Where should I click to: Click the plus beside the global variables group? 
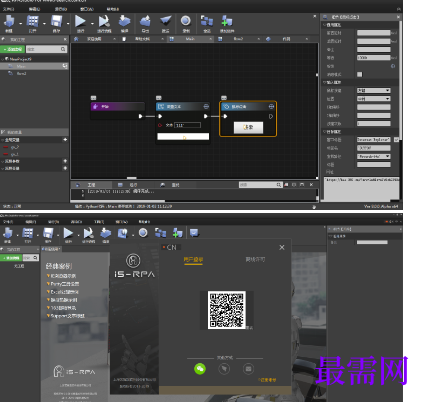[65, 140]
